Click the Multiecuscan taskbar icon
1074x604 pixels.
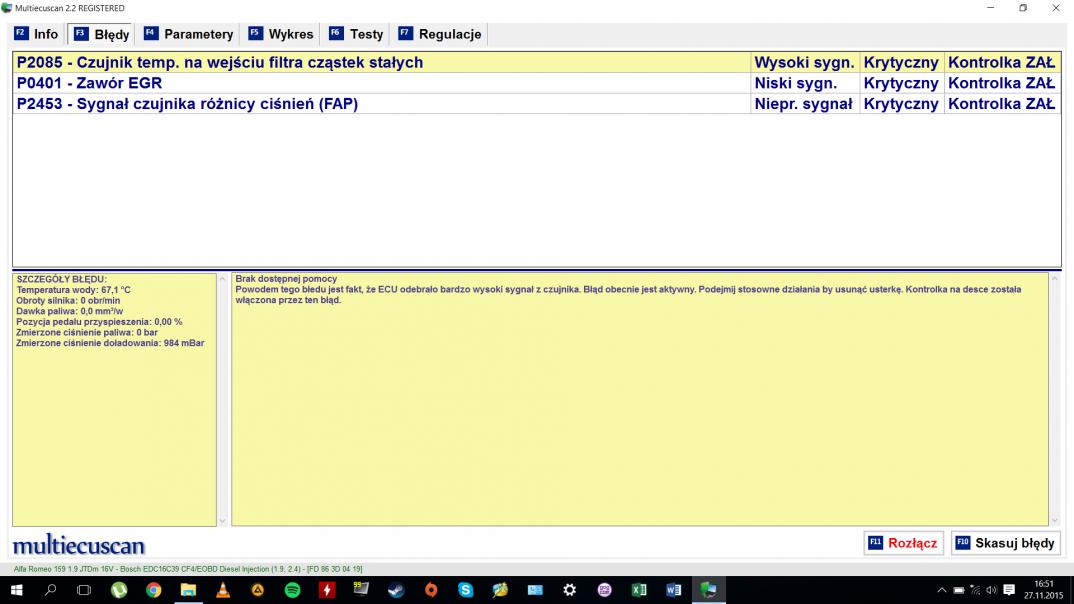(708, 590)
